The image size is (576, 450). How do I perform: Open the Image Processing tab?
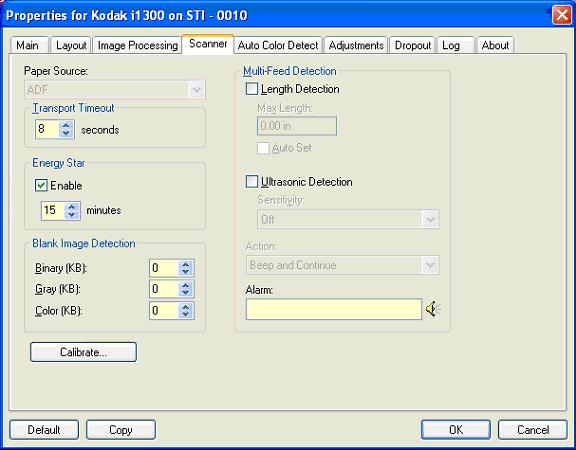pos(137,46)
